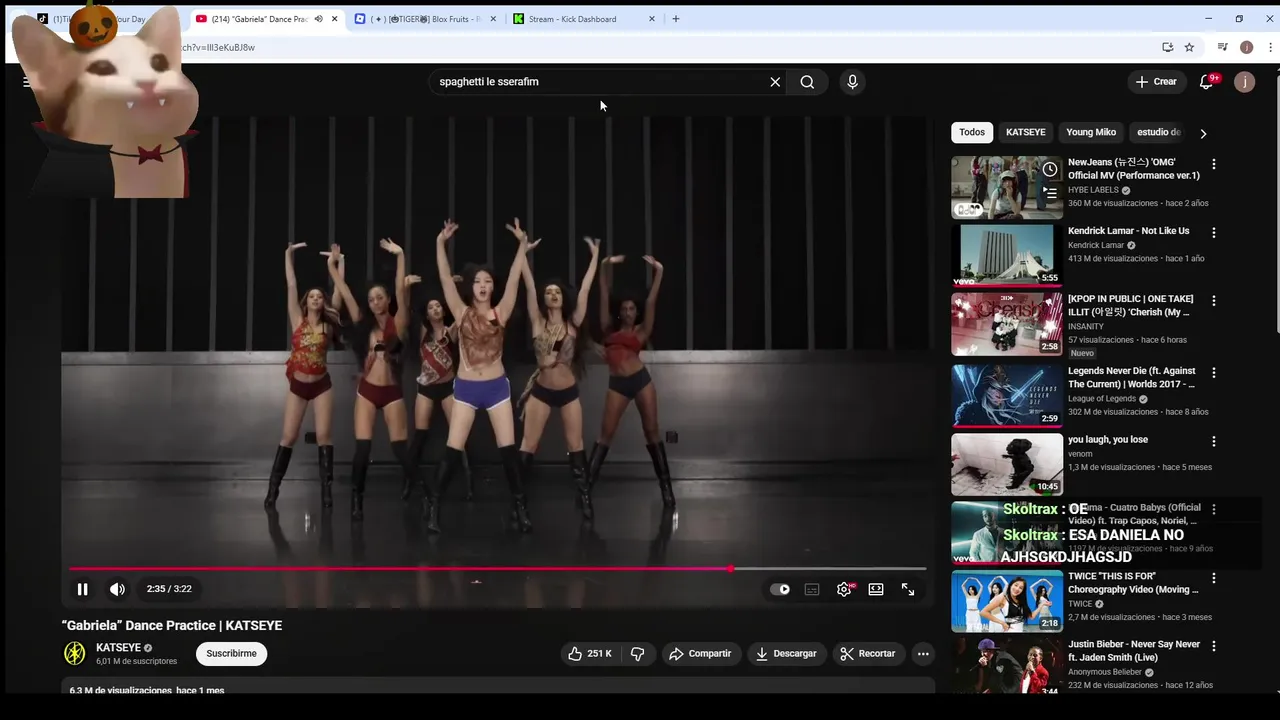
Task: Open options for the ILLIT Cherish video
Action: pyautogui.click(x=1214, y=301)
